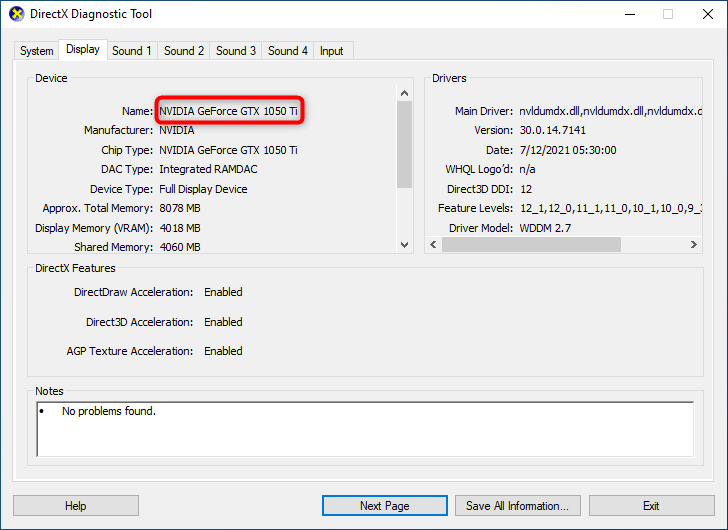The width and height of the screenshot is (728, 530).
Task: Click WHQL Logo'd value n/a
Action: click(x=527, y=169)
